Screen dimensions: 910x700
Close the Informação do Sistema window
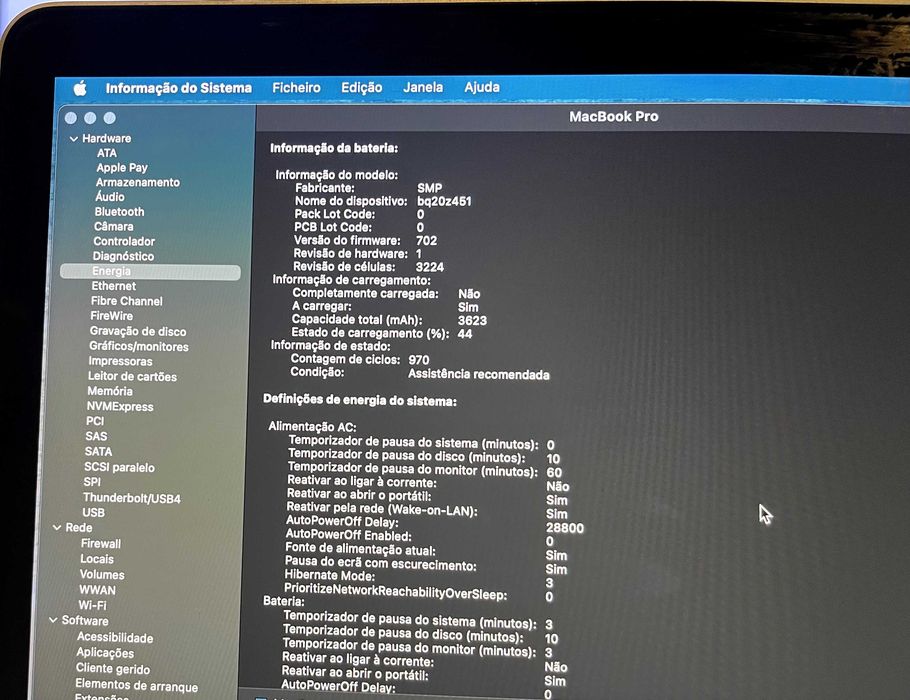[71, 118]
